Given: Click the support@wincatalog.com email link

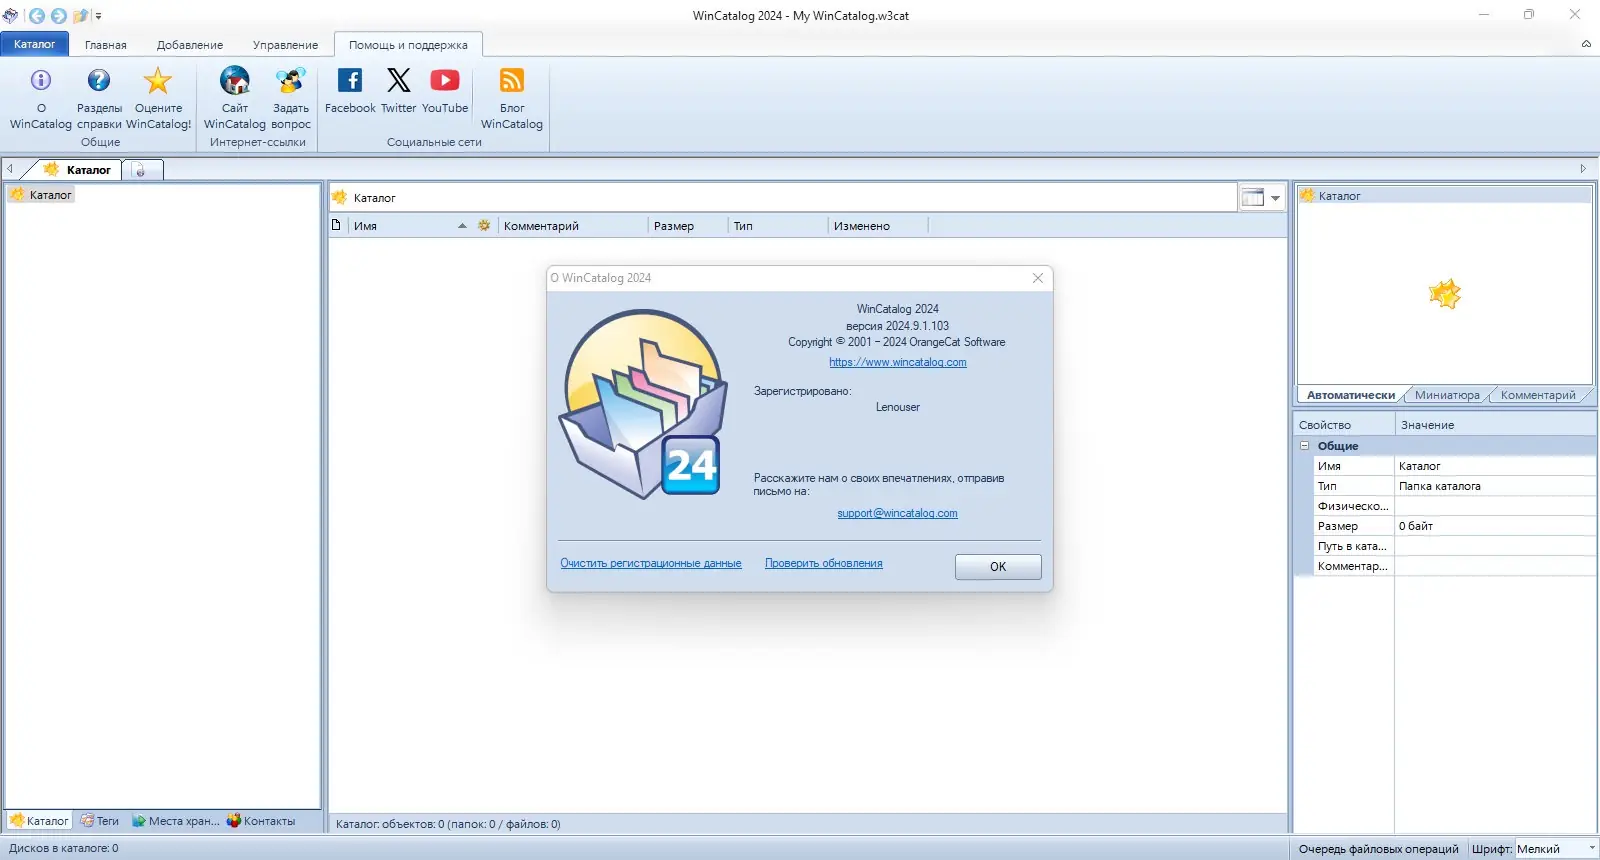Looking at the screenshot, I should pos(898,514).
